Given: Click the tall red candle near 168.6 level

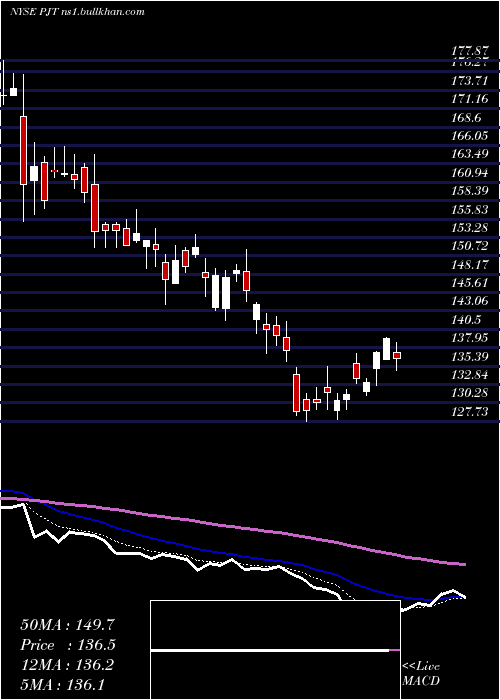Looking at the screenshot, I should [x=23, y=150].
